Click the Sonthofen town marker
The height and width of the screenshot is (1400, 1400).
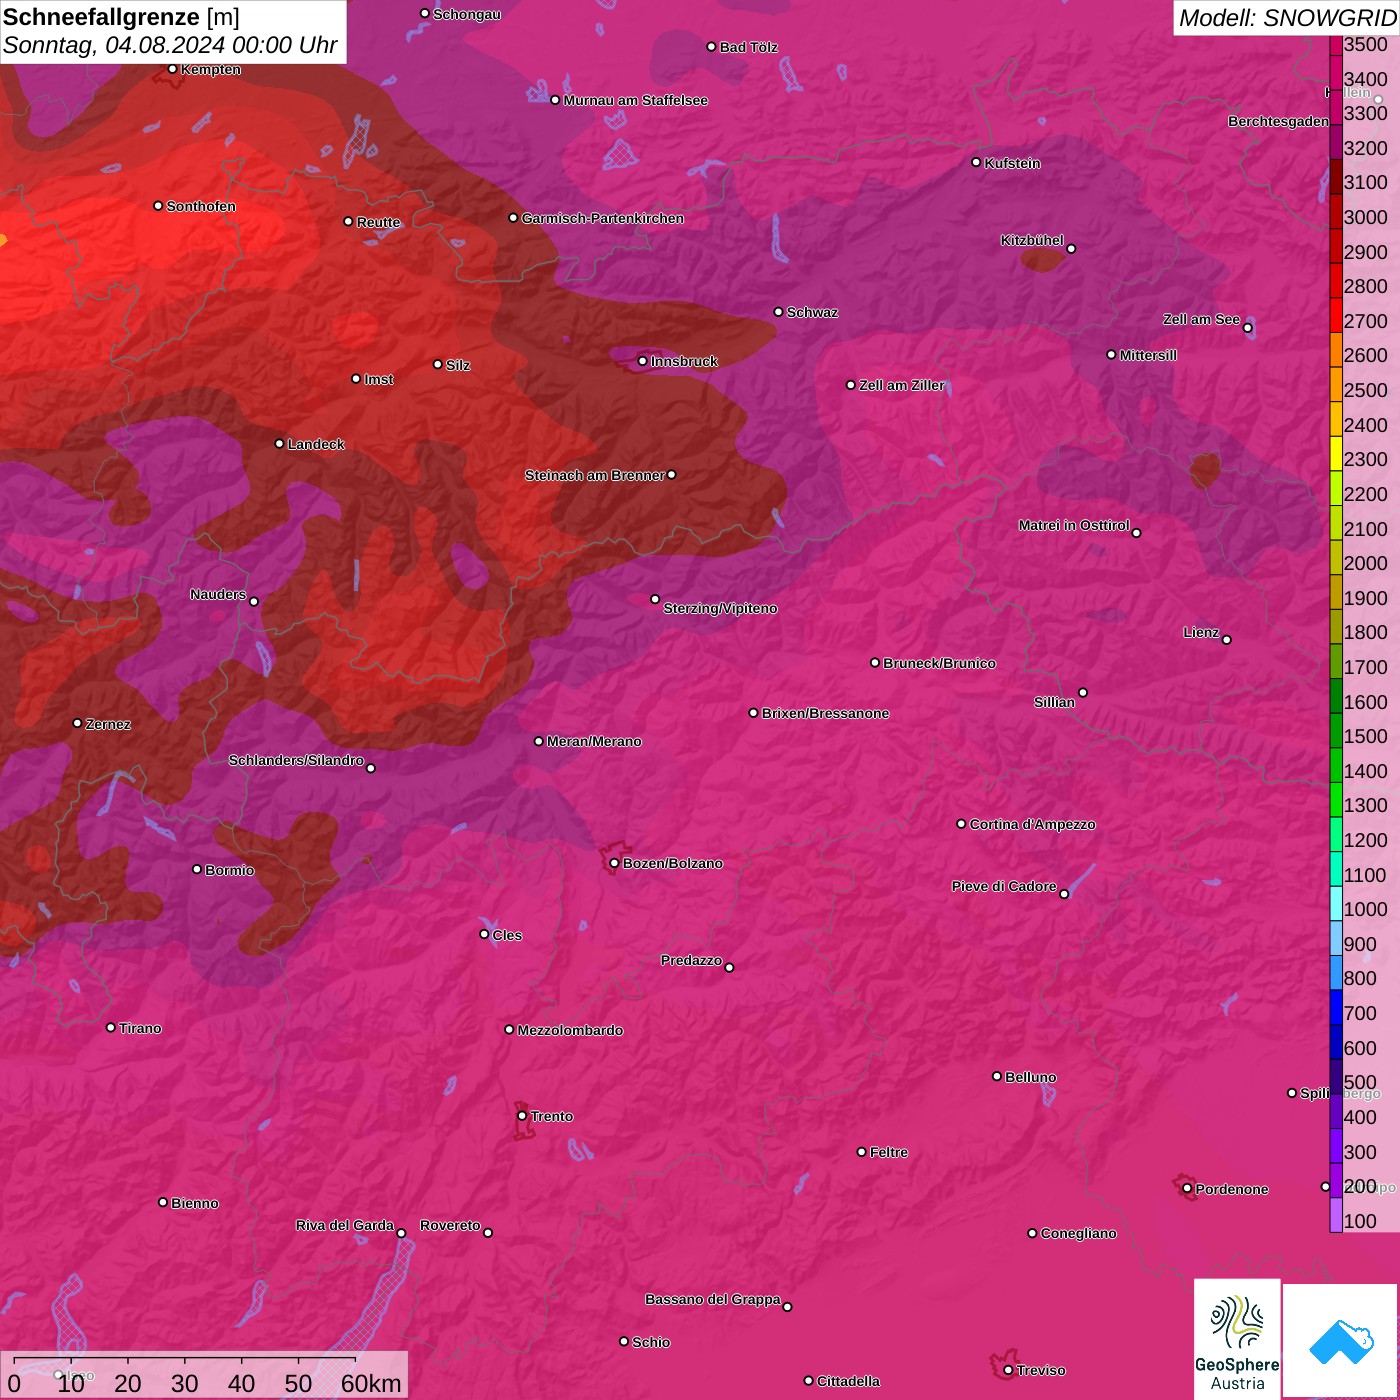tap(158, 206)
